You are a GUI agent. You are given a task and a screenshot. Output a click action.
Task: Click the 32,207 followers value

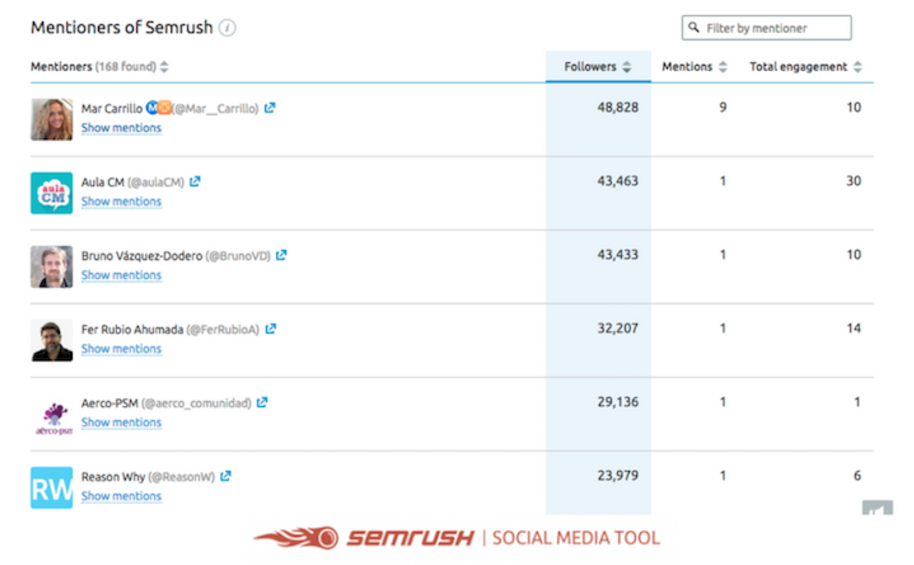618,328
